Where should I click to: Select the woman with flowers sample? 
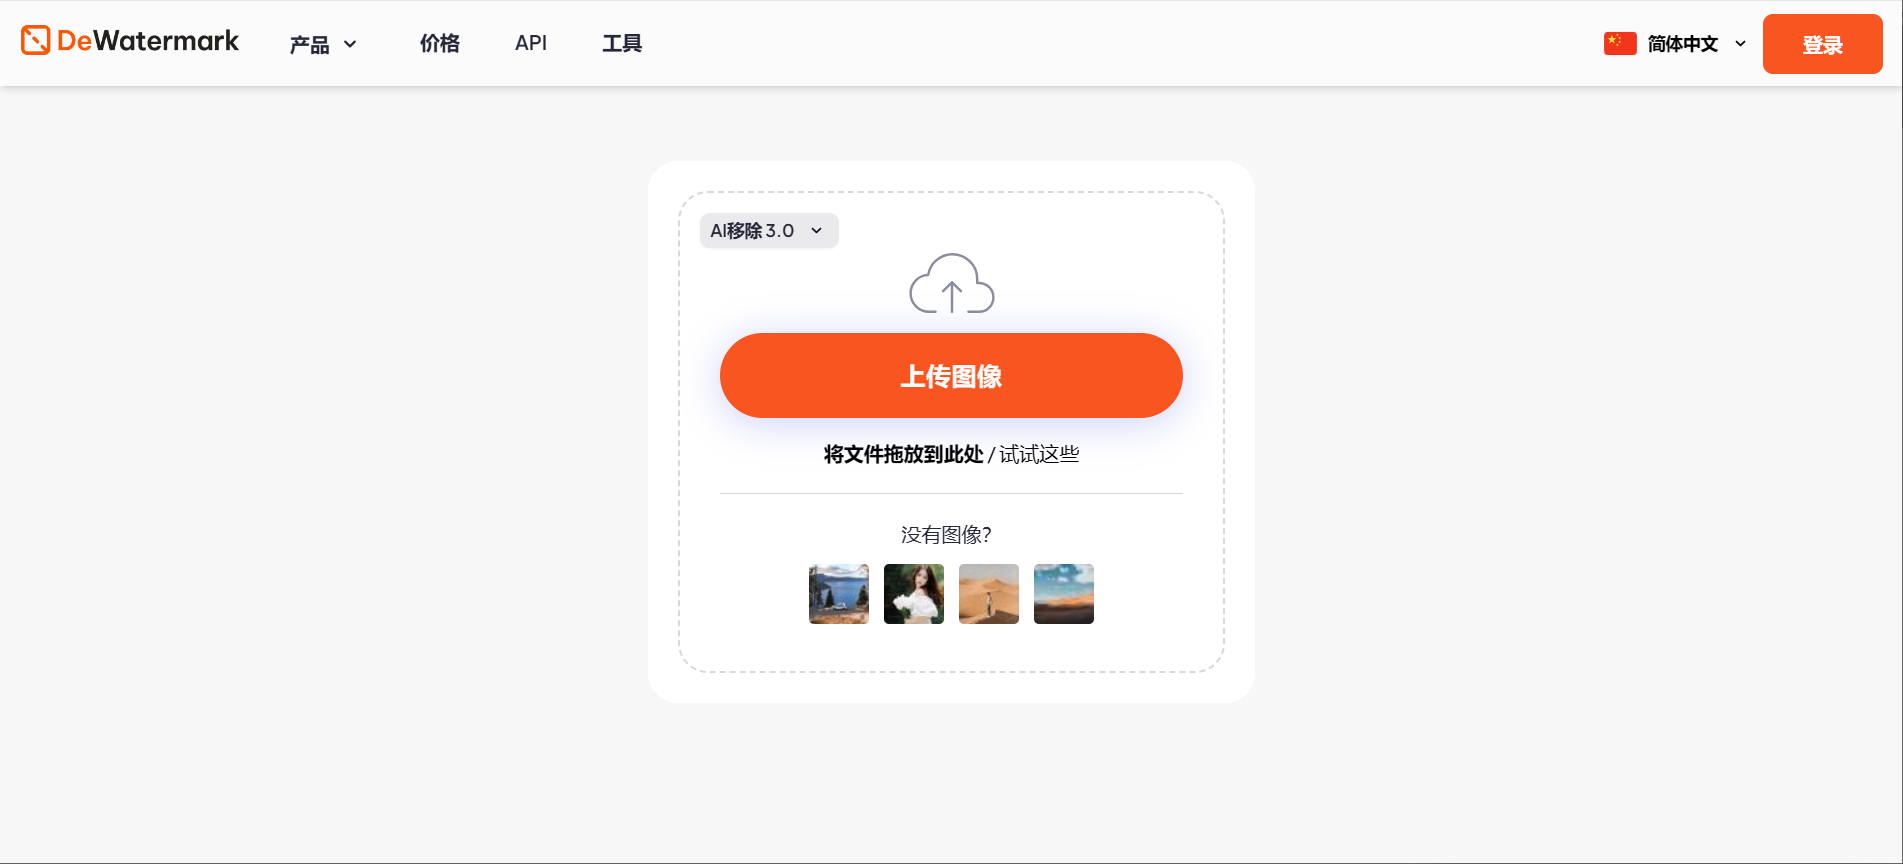(x=913, y=594)
